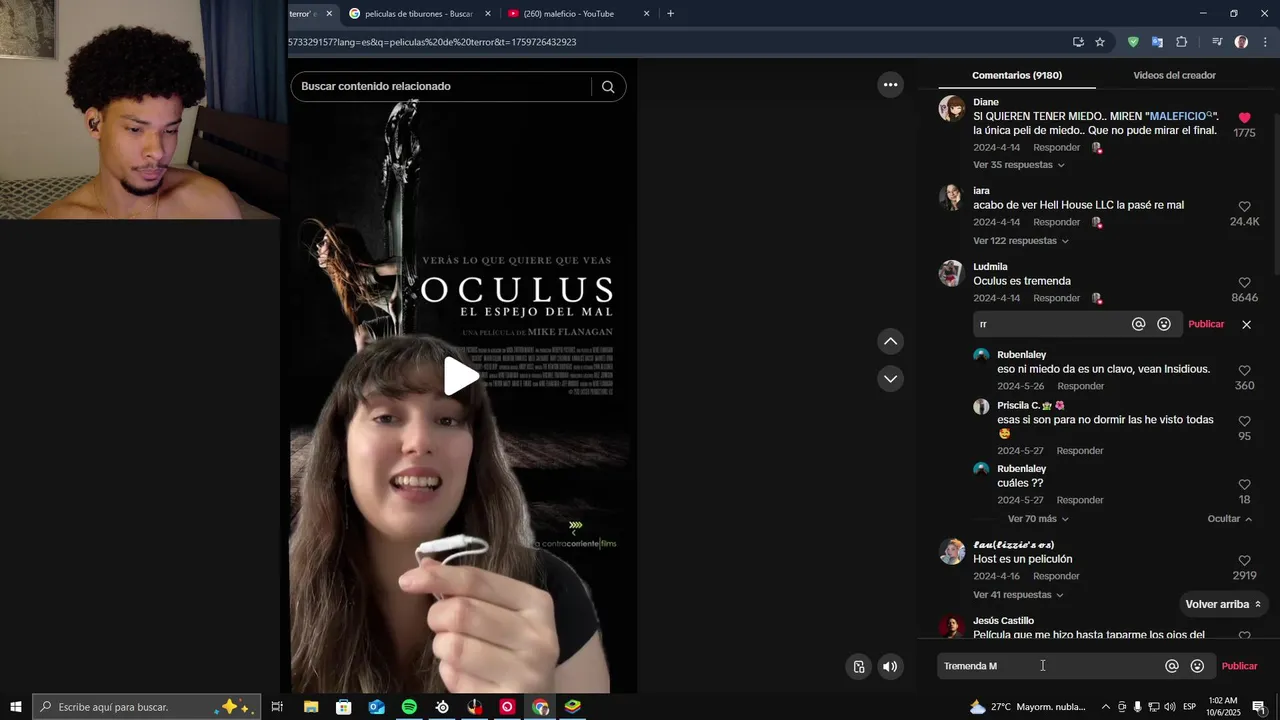Open the notifications center icon

click(x=1259, y=707)
